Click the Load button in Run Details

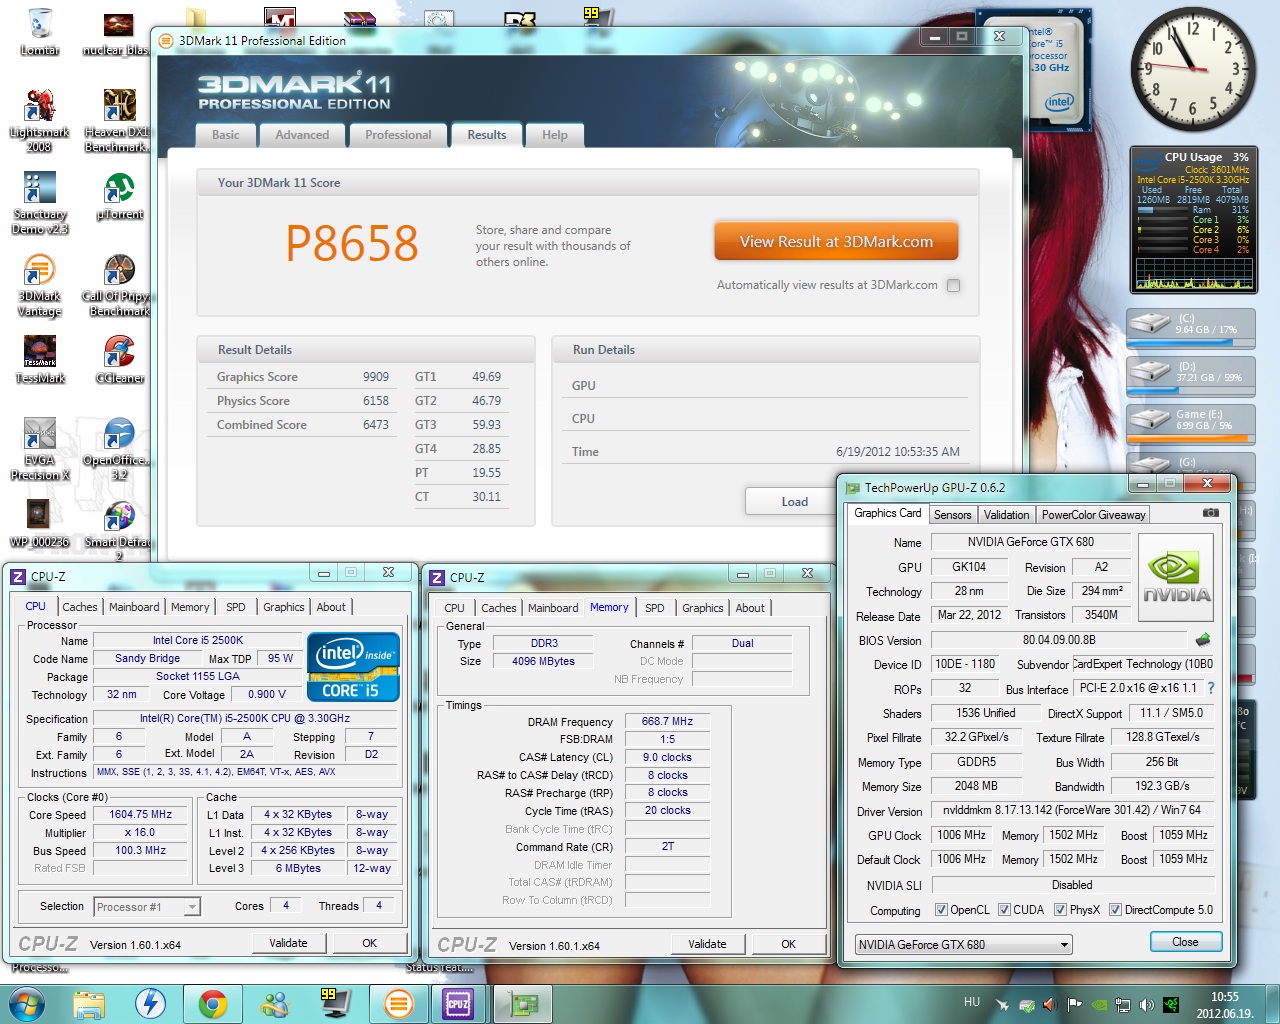[795, 502]
